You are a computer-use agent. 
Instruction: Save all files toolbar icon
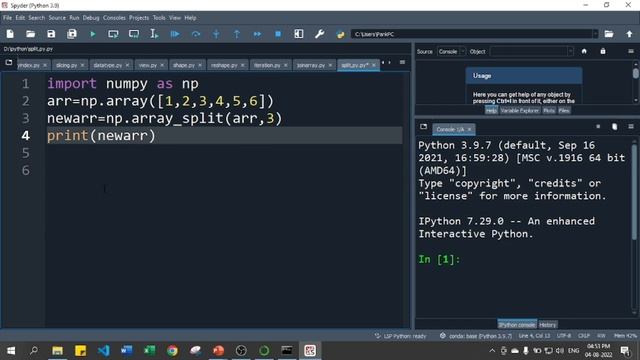click(x=72, y=34)
